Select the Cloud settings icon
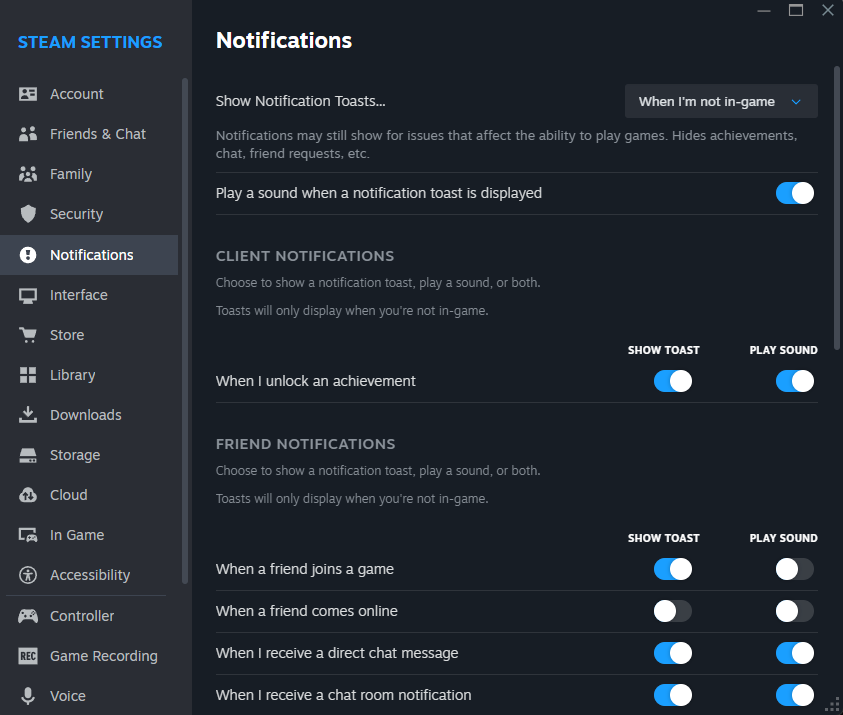This screenshot has width=843, height=715. point(27,494)
